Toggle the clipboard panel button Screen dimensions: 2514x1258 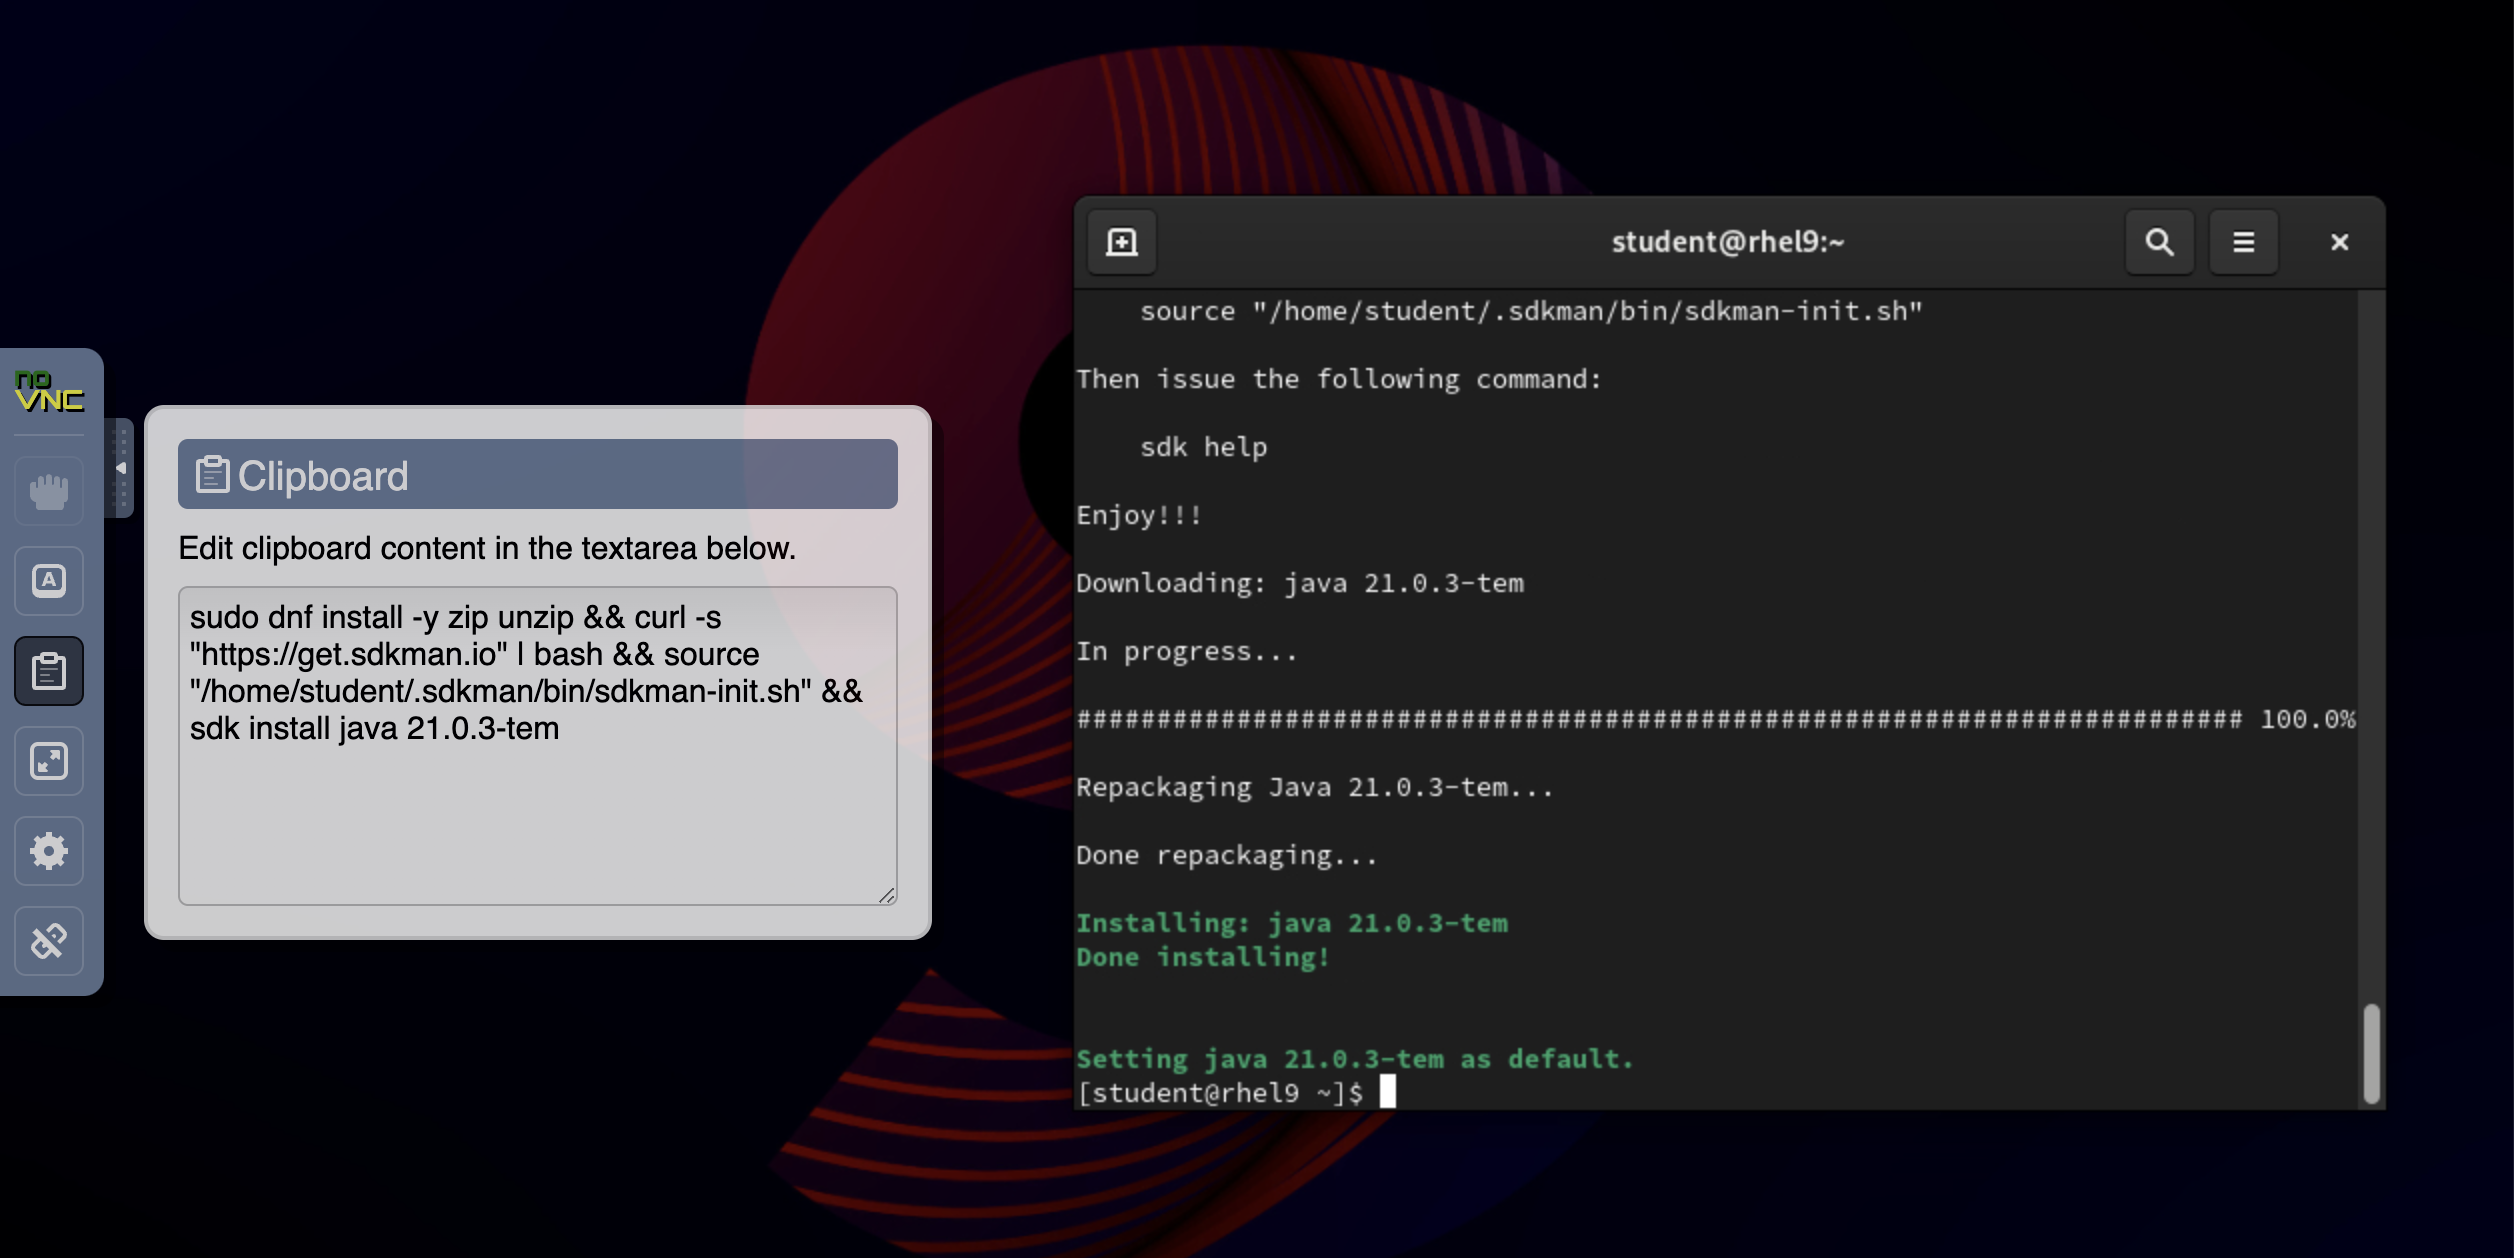coord(49,671)
